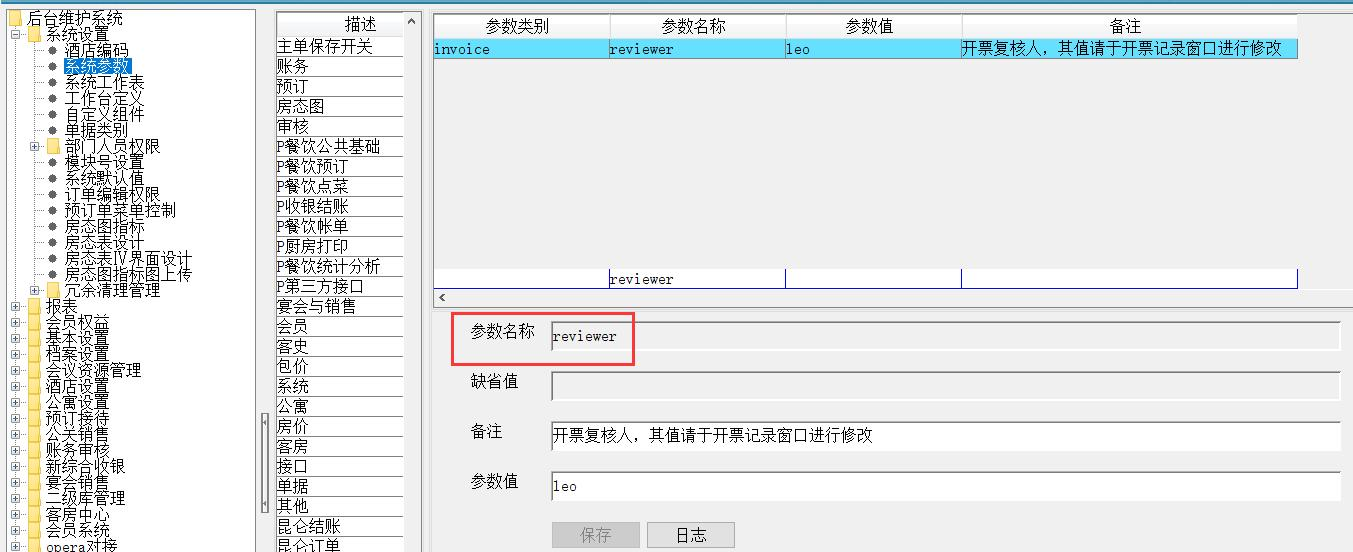The image size is (1353, 552).
Task: Expand the 公关销售 tree node
Action: pos(15,435)
